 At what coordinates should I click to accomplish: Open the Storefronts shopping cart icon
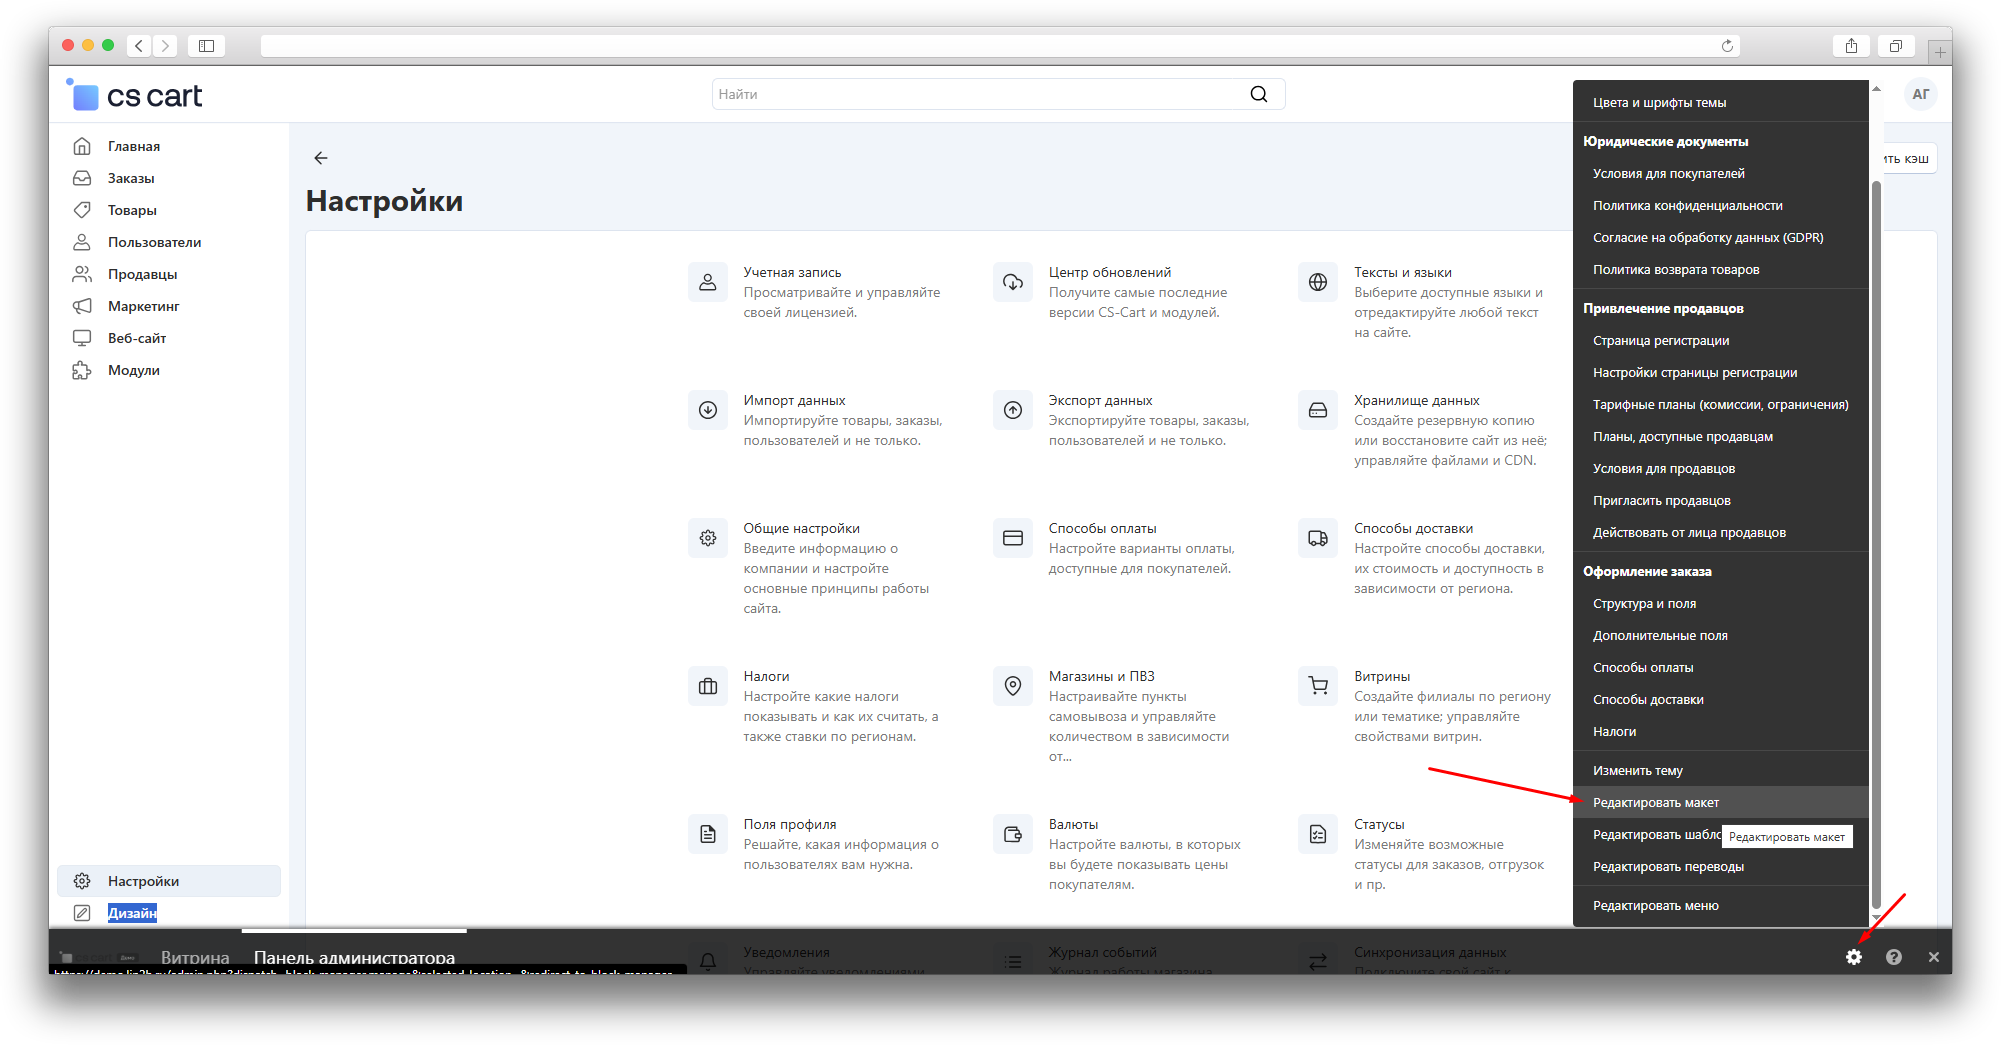pos(1318,686)
